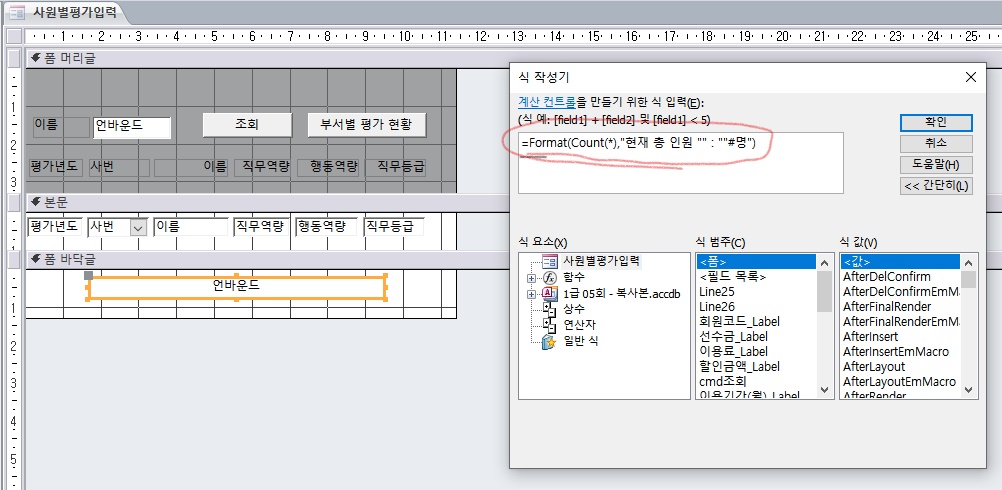The image size is (1002, 490).
Task: Select the 함수 functions fx icon
Action: pyautogui.click(x=549, y=278)
